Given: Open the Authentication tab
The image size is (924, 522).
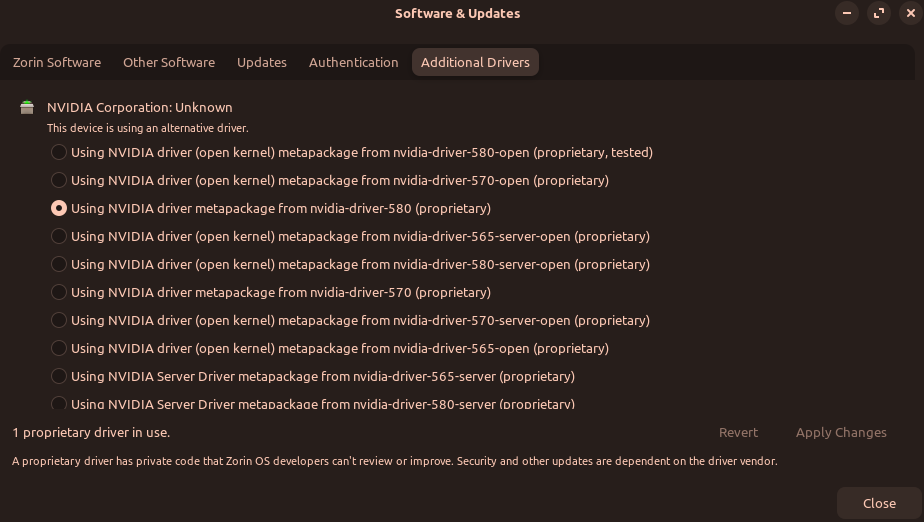Looking at the screenshot, I should pos(353,62).
